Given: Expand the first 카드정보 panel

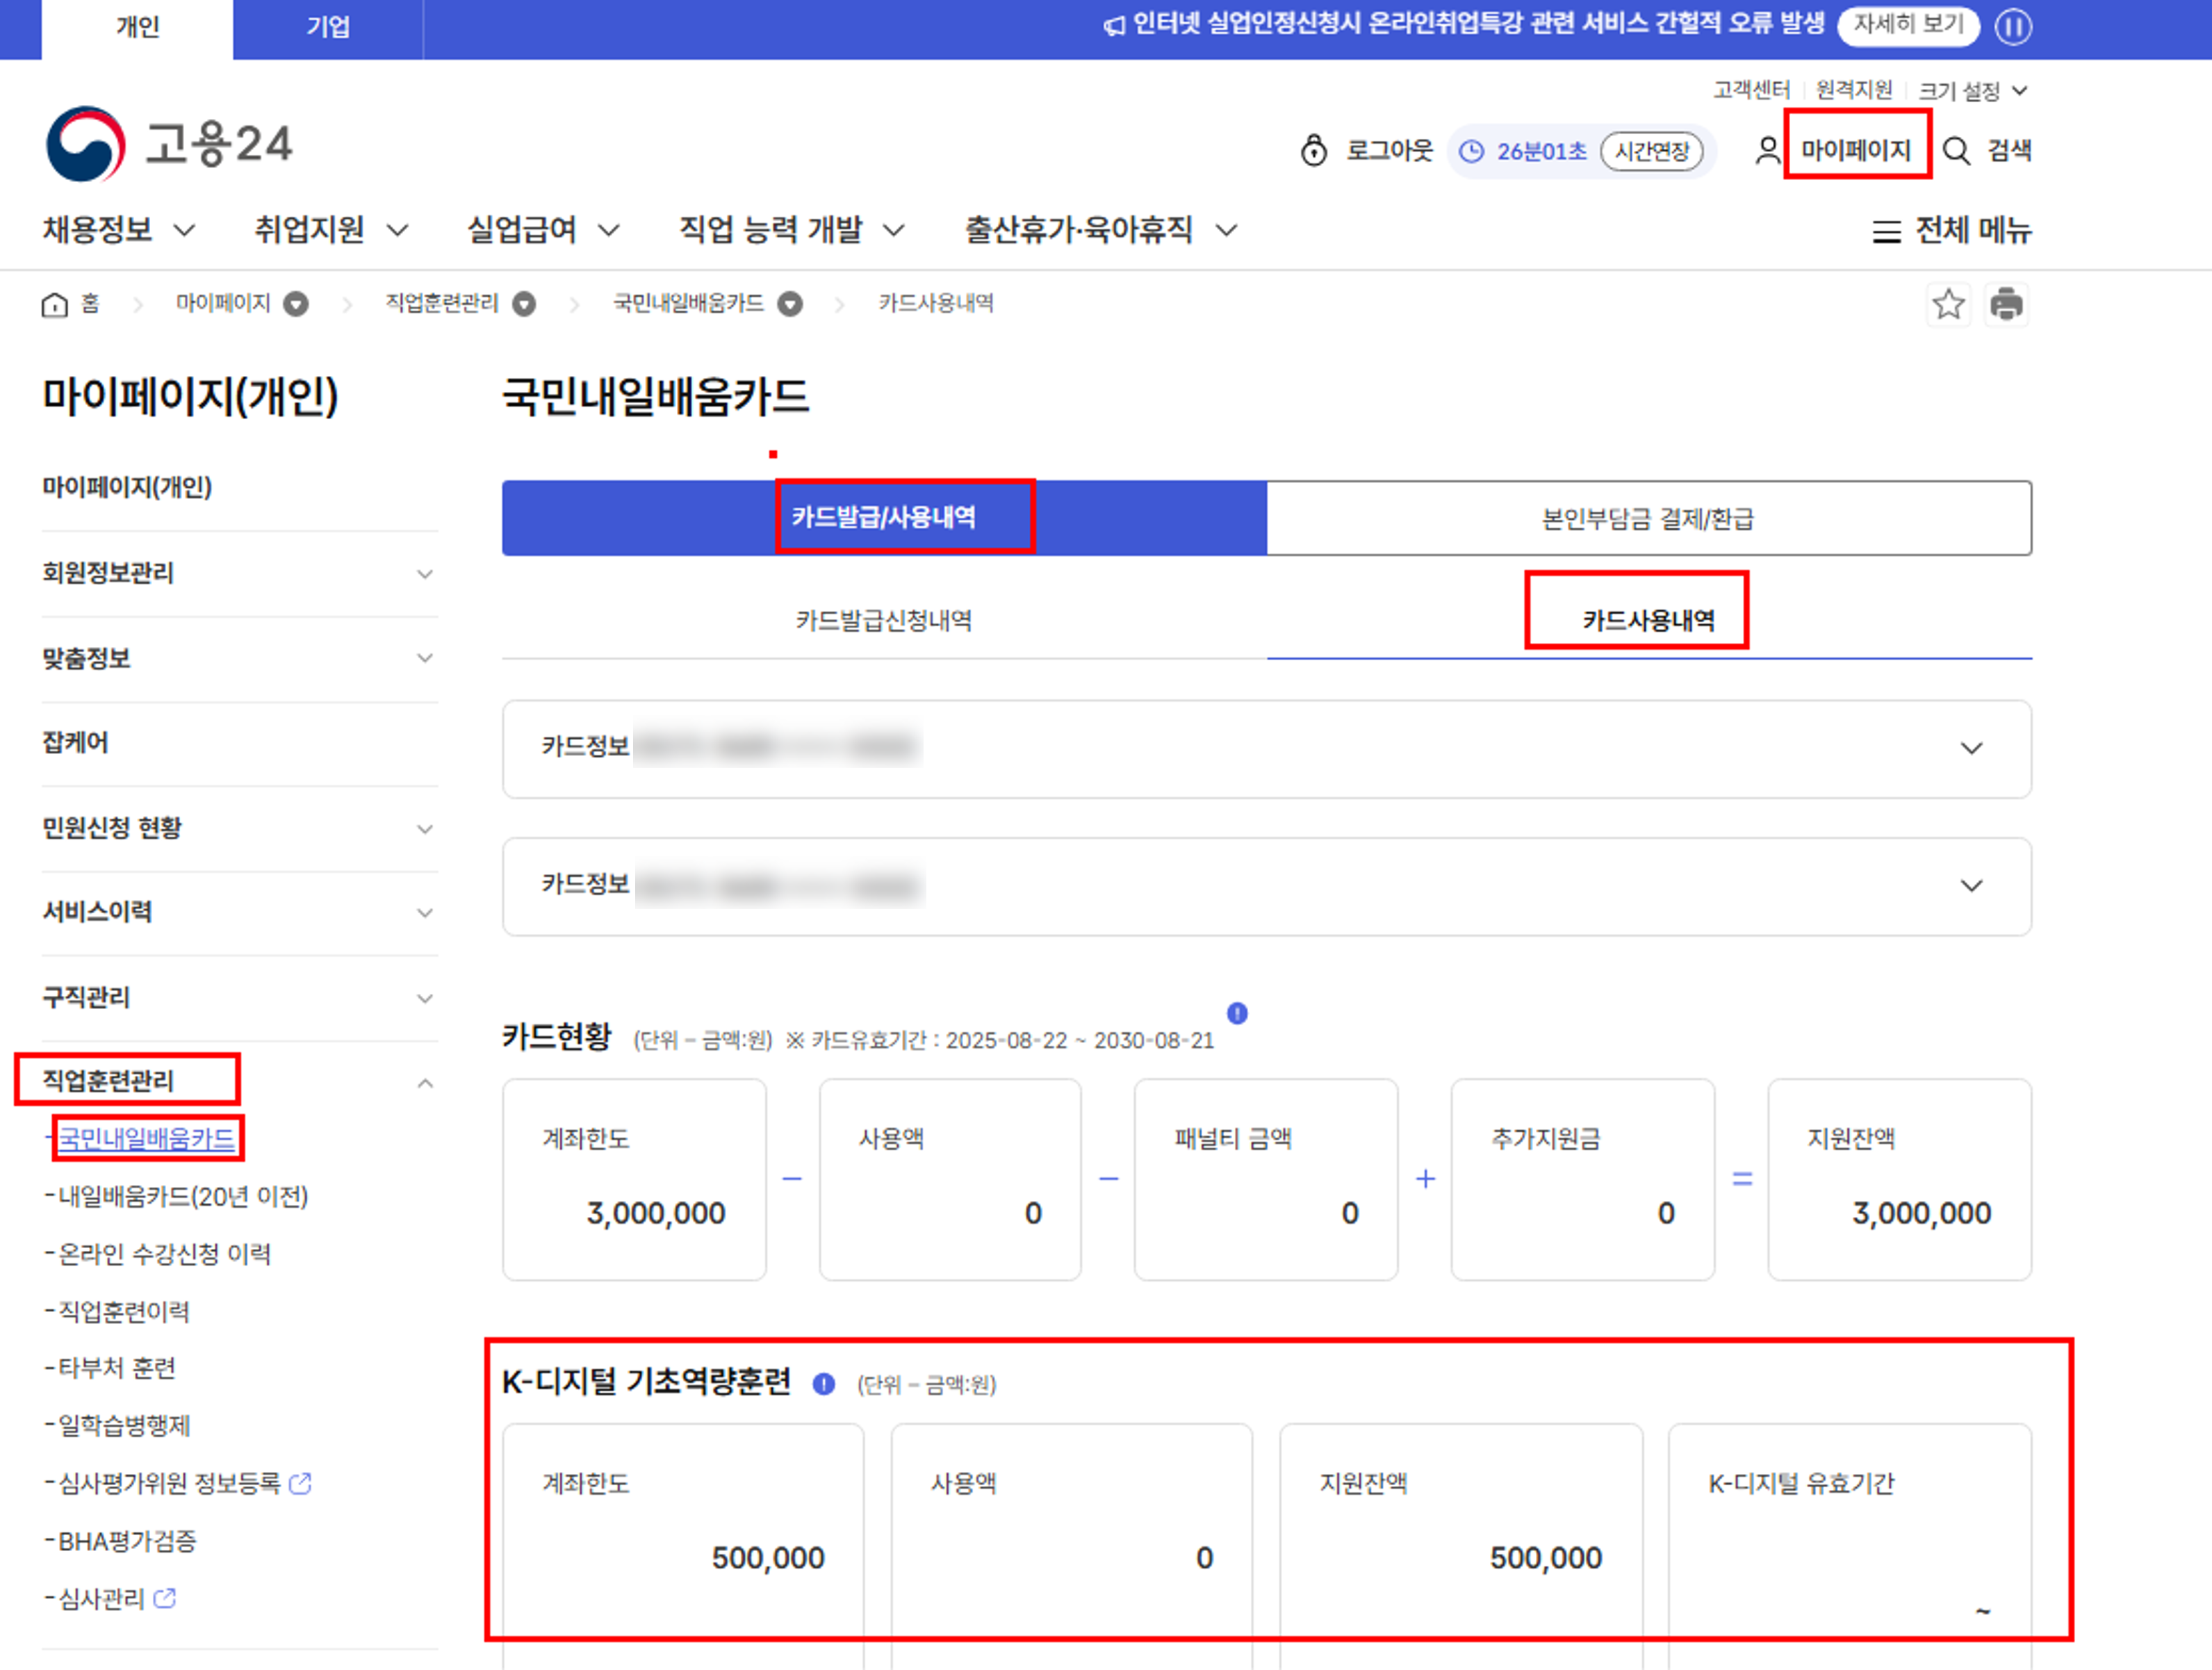Looking at the screenshot, I should 1971,749.
